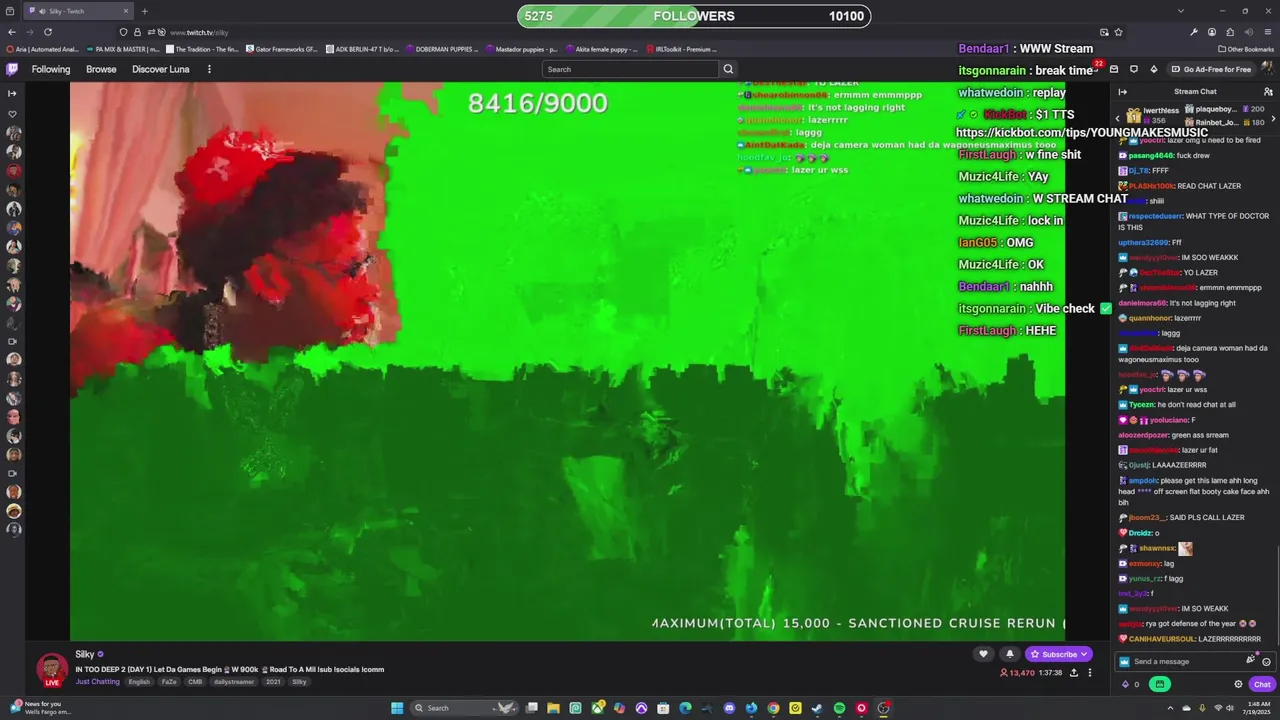This screenshot has height=720, width=1280.
Task: Click the shield tracking protection icon
Action: (123, 32)
